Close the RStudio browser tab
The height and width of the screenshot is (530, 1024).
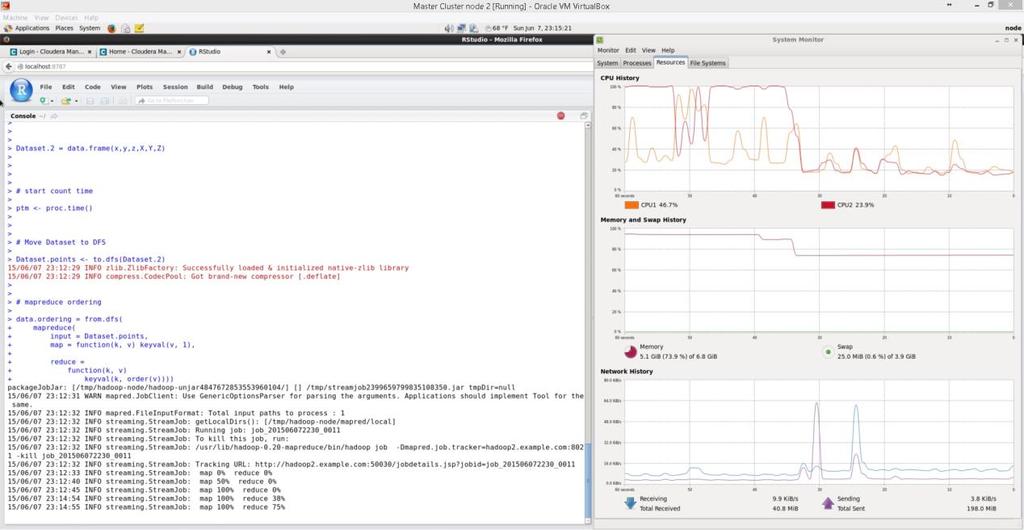click(269, 52)
